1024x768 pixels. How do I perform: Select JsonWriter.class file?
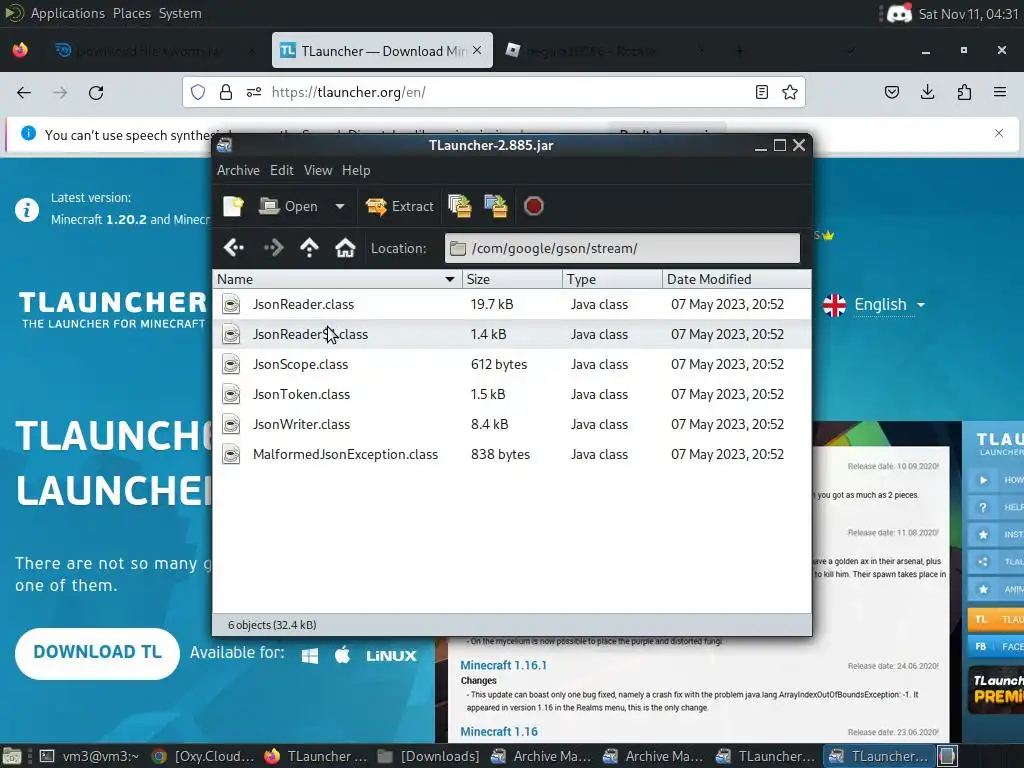(512, 424)
